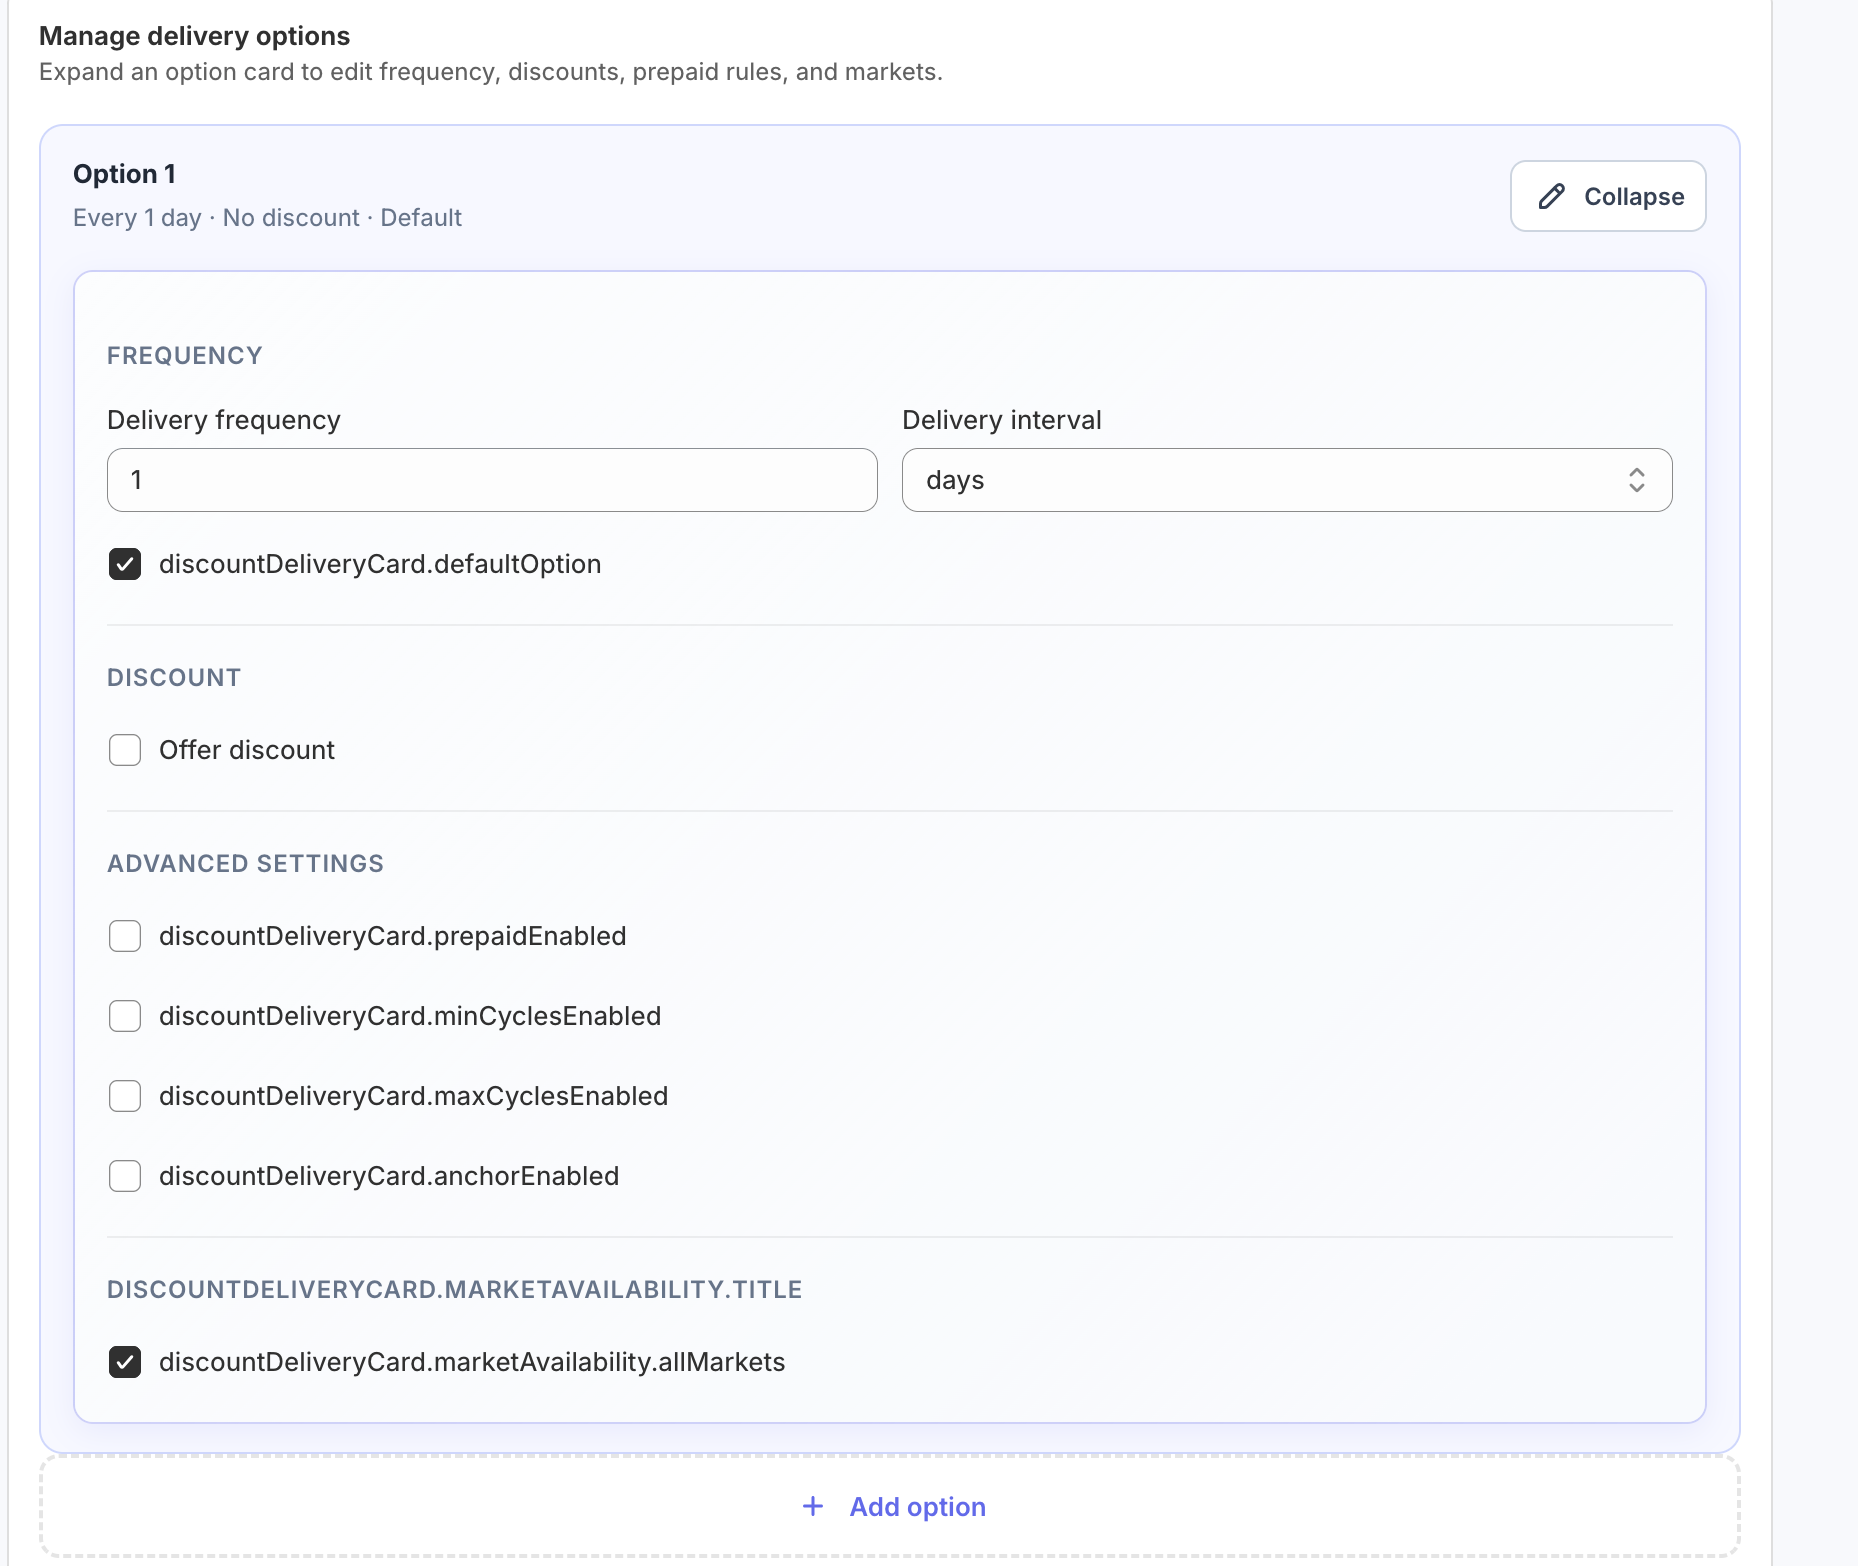
Task: Click the DISCOUNTDELIVERYCARD.MARKETAVAILABILITY.TITLE label
Action: [x=455, y=1290]
